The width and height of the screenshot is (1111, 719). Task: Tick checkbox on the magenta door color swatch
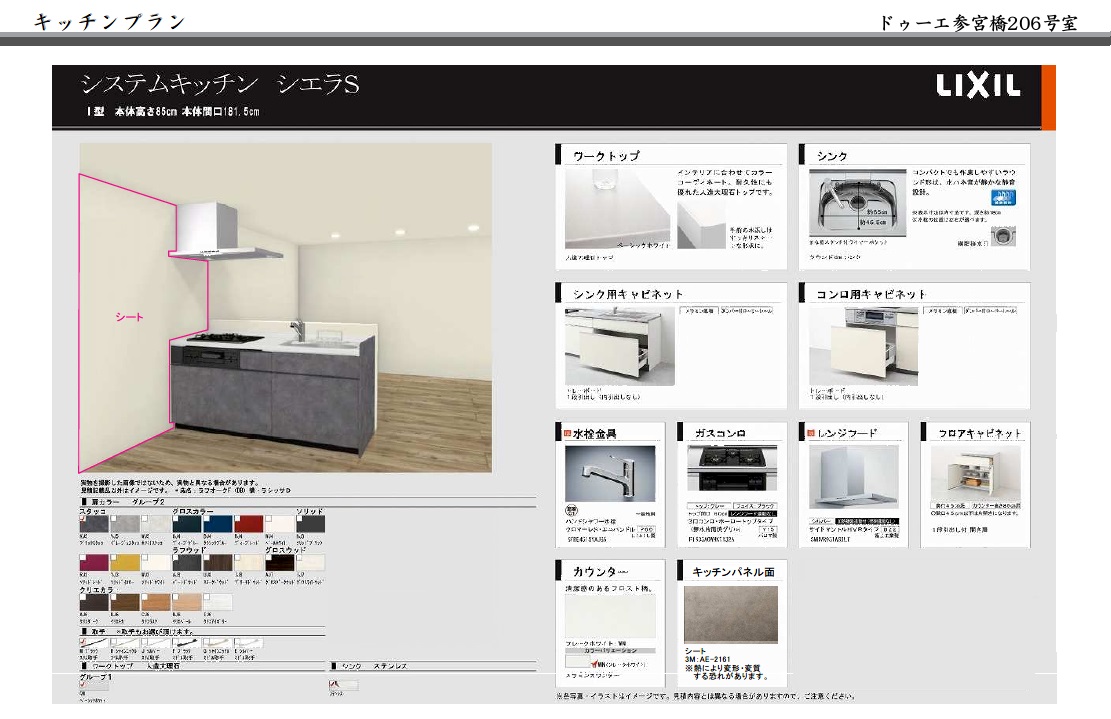tap(83, 557)
